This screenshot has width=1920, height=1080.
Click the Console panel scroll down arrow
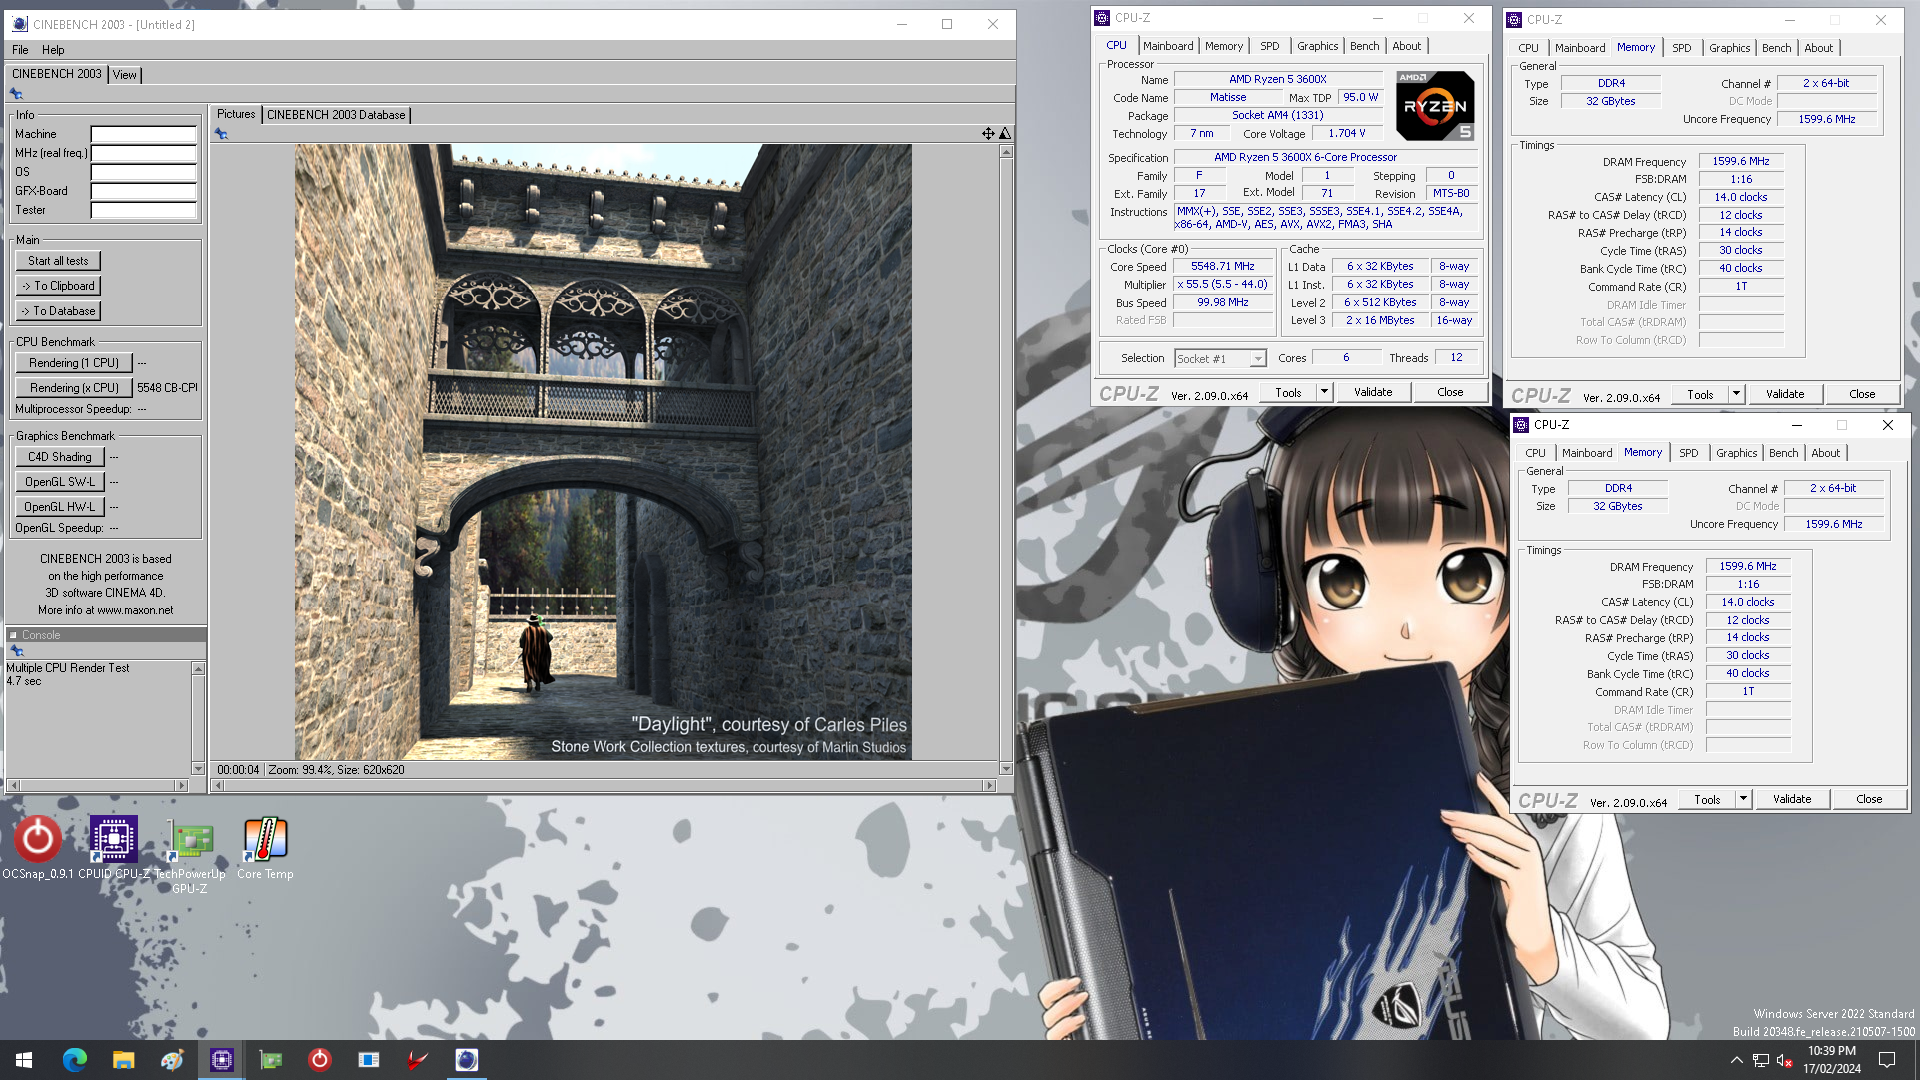198,769
